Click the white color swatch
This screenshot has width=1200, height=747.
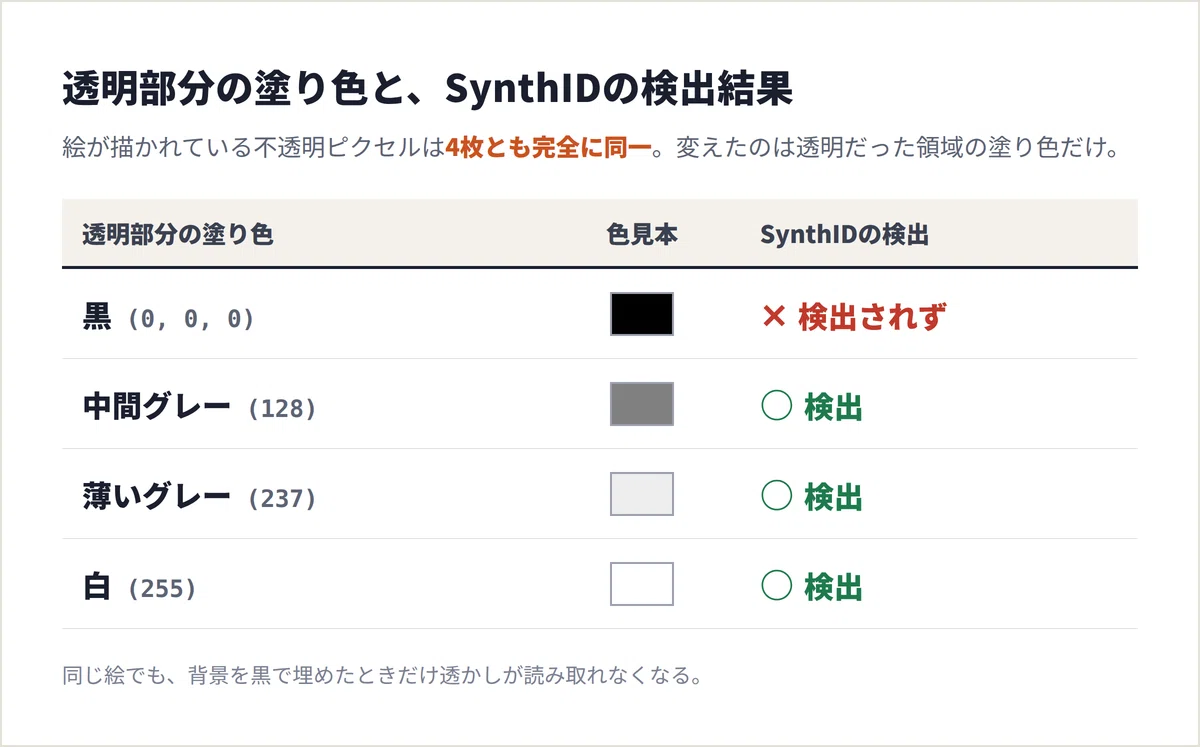pos(642,584)
